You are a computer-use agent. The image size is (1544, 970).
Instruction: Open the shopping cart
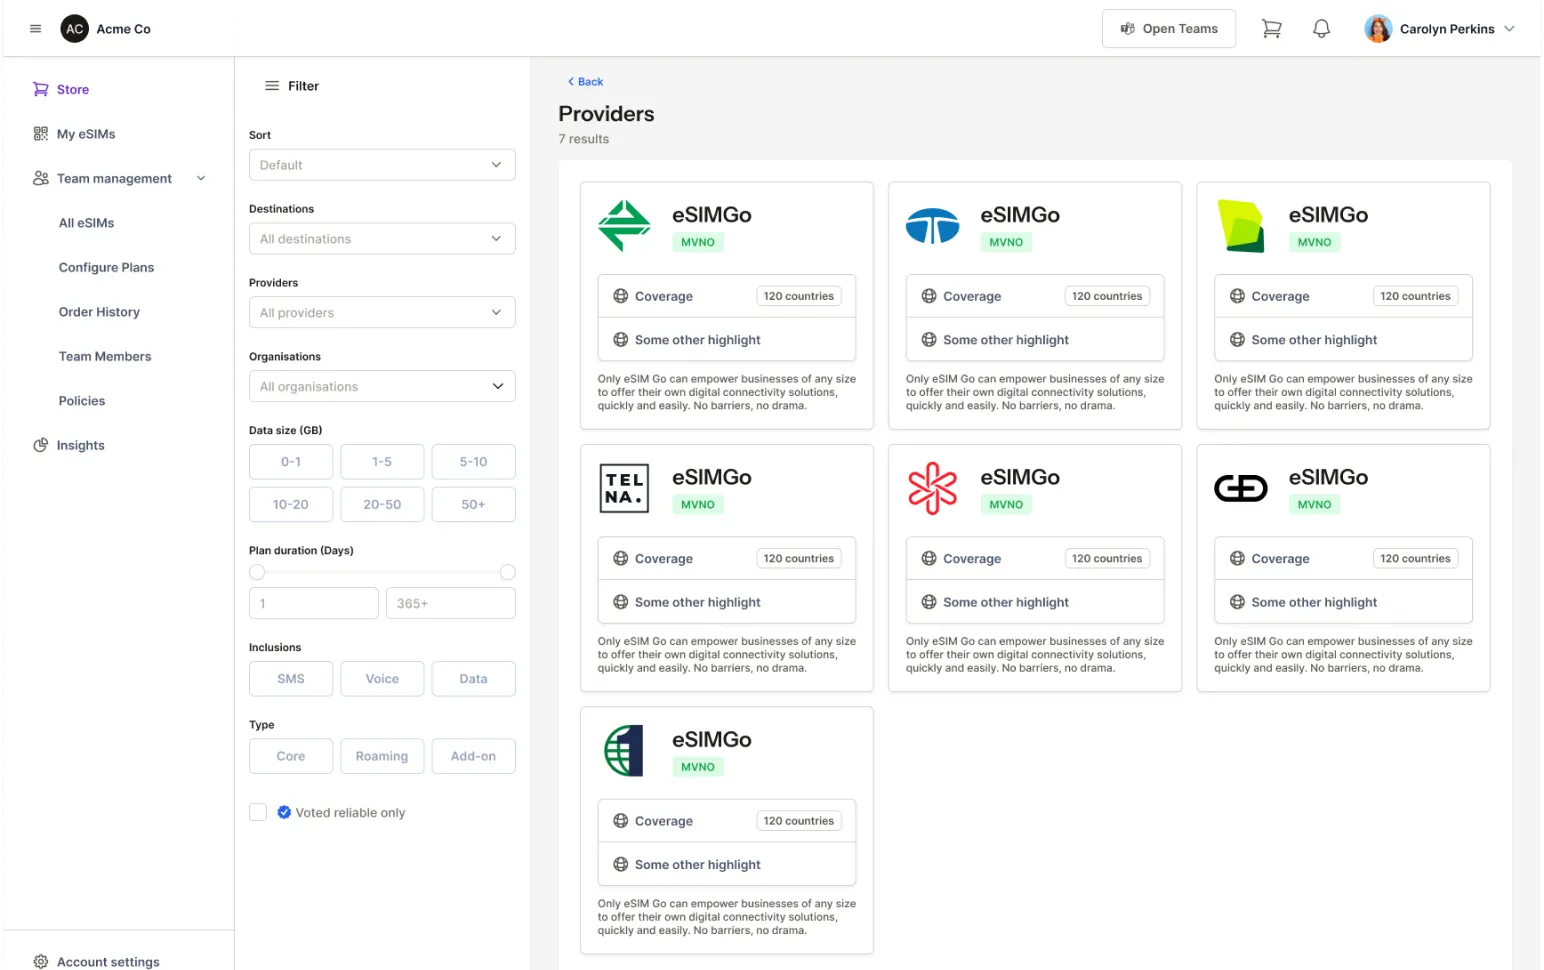[x=1272, y=29]
